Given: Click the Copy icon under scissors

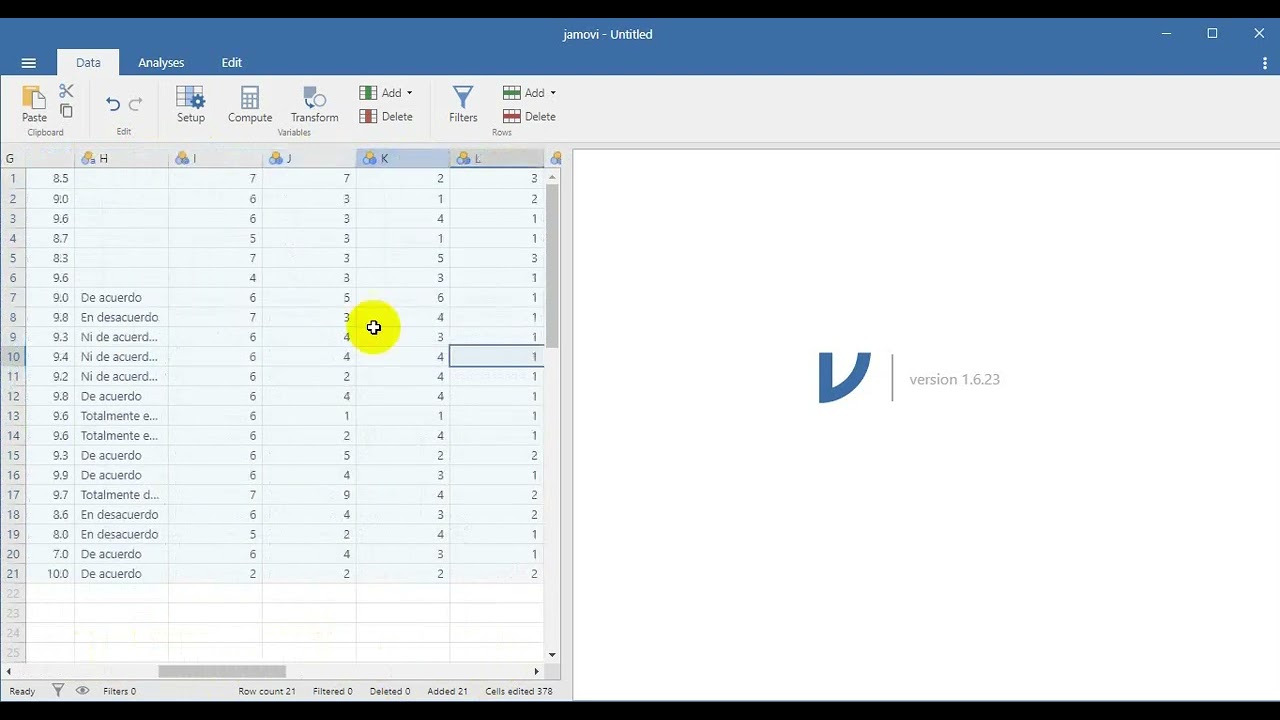Looking at the screenshot, I should pos(66,111).
